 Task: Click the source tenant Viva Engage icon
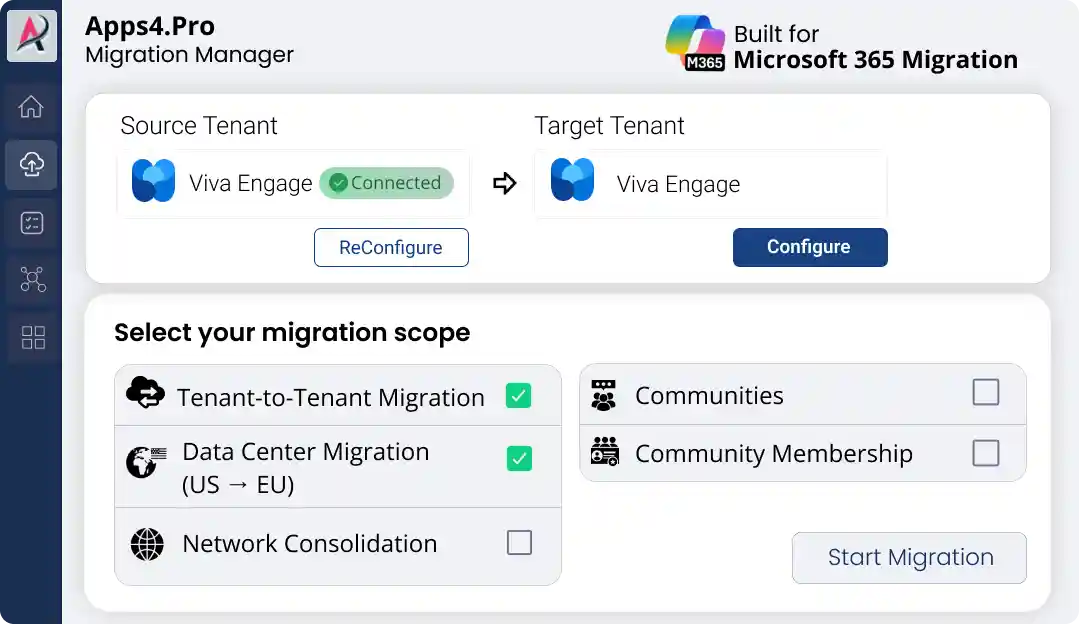pyautogui.click(x=153, y=180)
